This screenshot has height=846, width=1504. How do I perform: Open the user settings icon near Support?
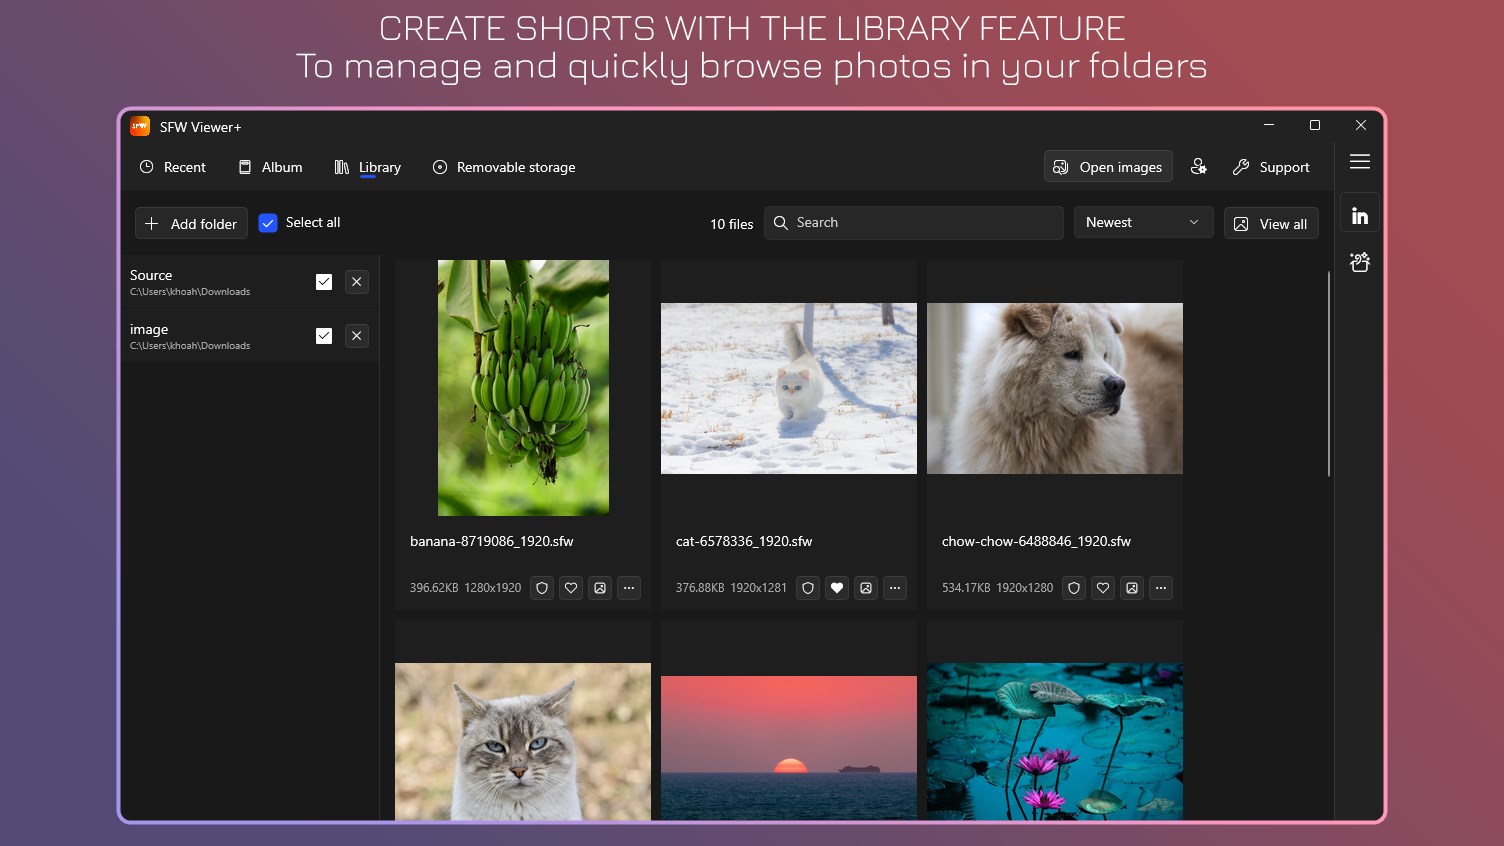[x=1198, y=167]
